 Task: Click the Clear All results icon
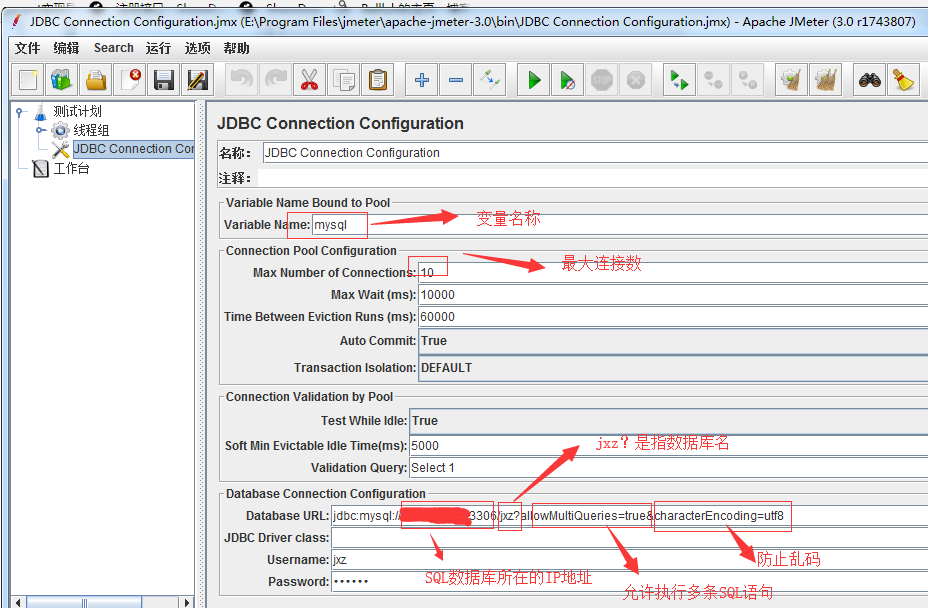pyautogui.click(x=826, y=80)
